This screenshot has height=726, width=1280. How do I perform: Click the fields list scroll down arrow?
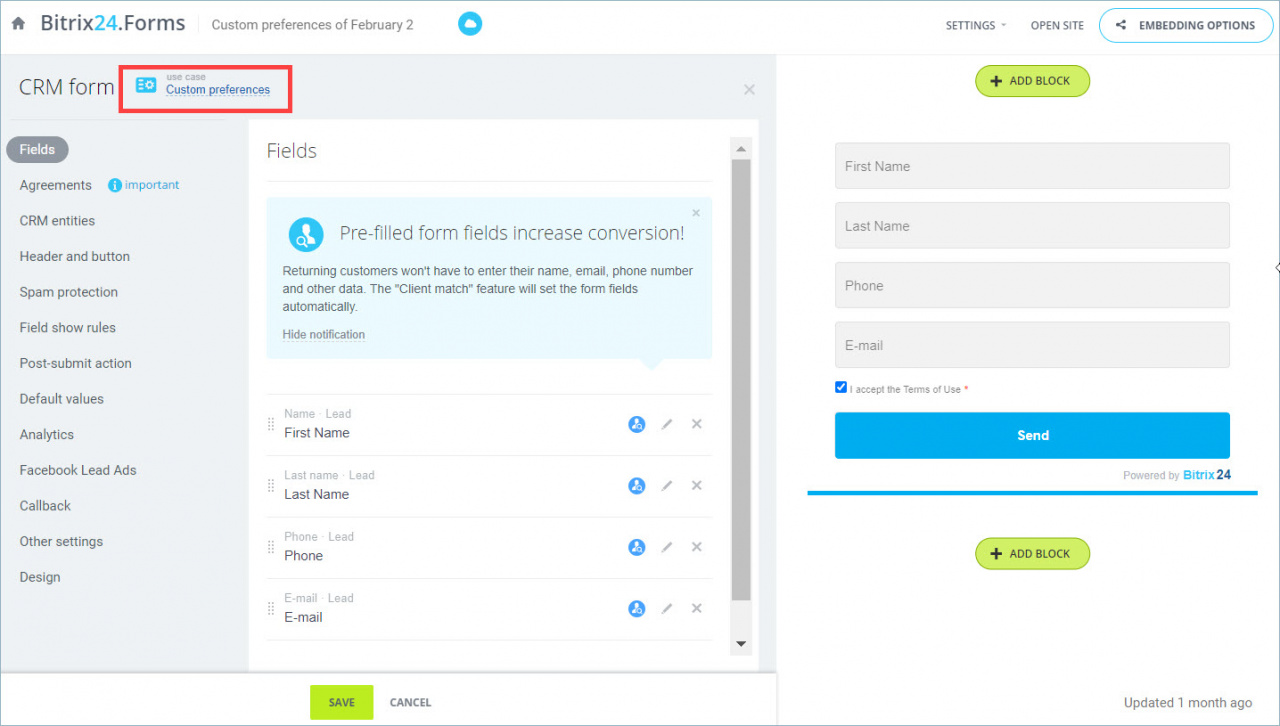(741, 644)
